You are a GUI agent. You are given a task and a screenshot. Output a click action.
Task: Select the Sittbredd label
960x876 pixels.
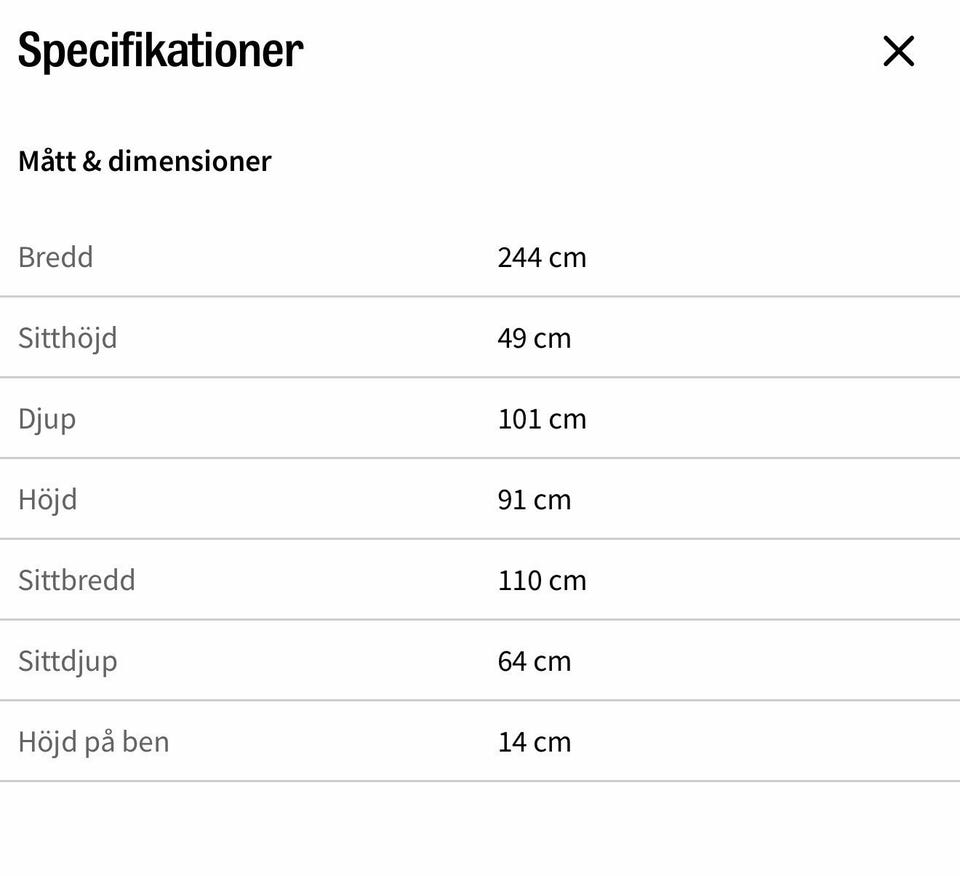click(x=76, y=580)
